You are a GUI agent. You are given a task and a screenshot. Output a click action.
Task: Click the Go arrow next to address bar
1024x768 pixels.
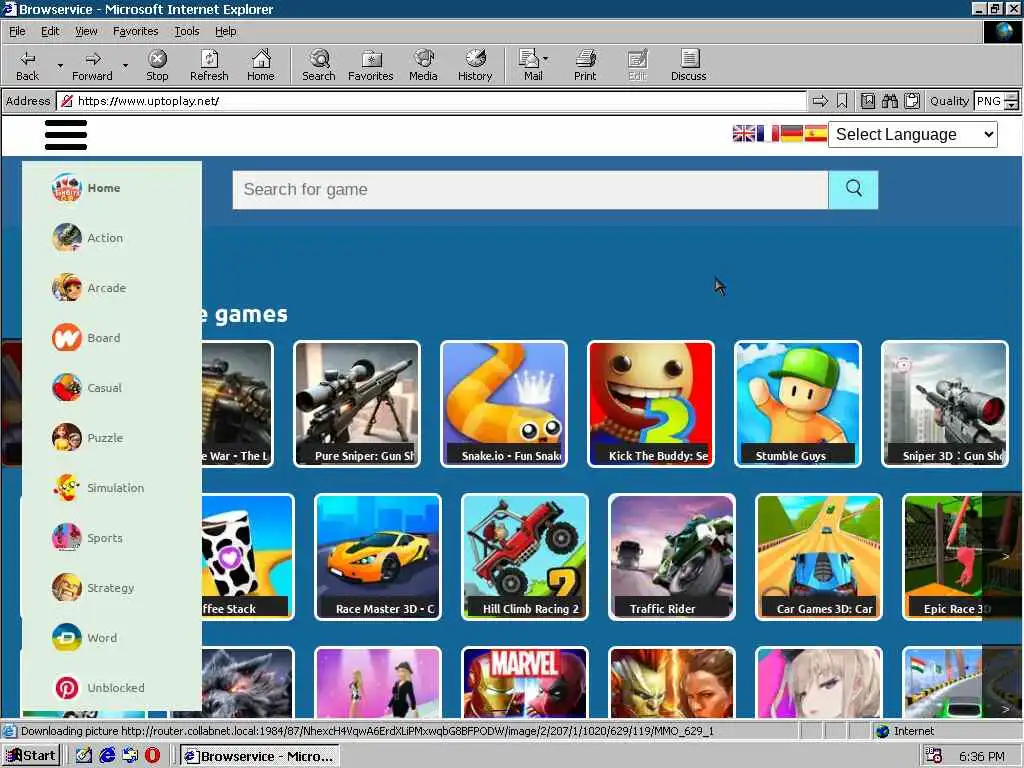[820, 101]
